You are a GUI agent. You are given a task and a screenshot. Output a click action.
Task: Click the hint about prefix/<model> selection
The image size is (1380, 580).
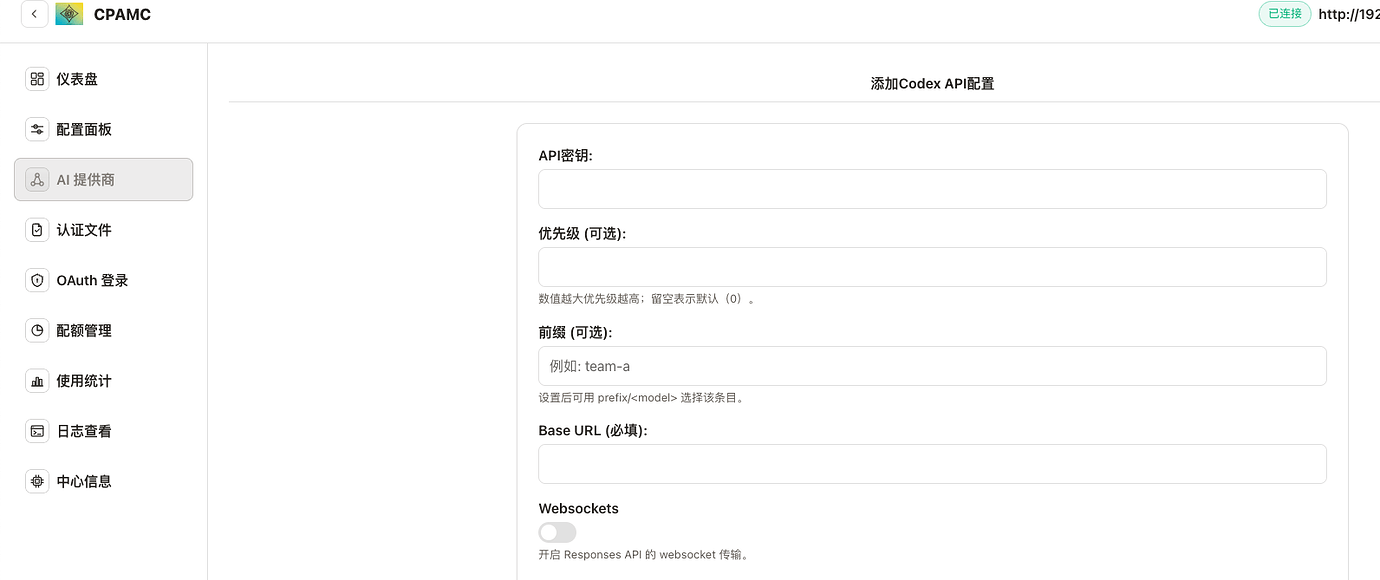click(x=642, y=398)
